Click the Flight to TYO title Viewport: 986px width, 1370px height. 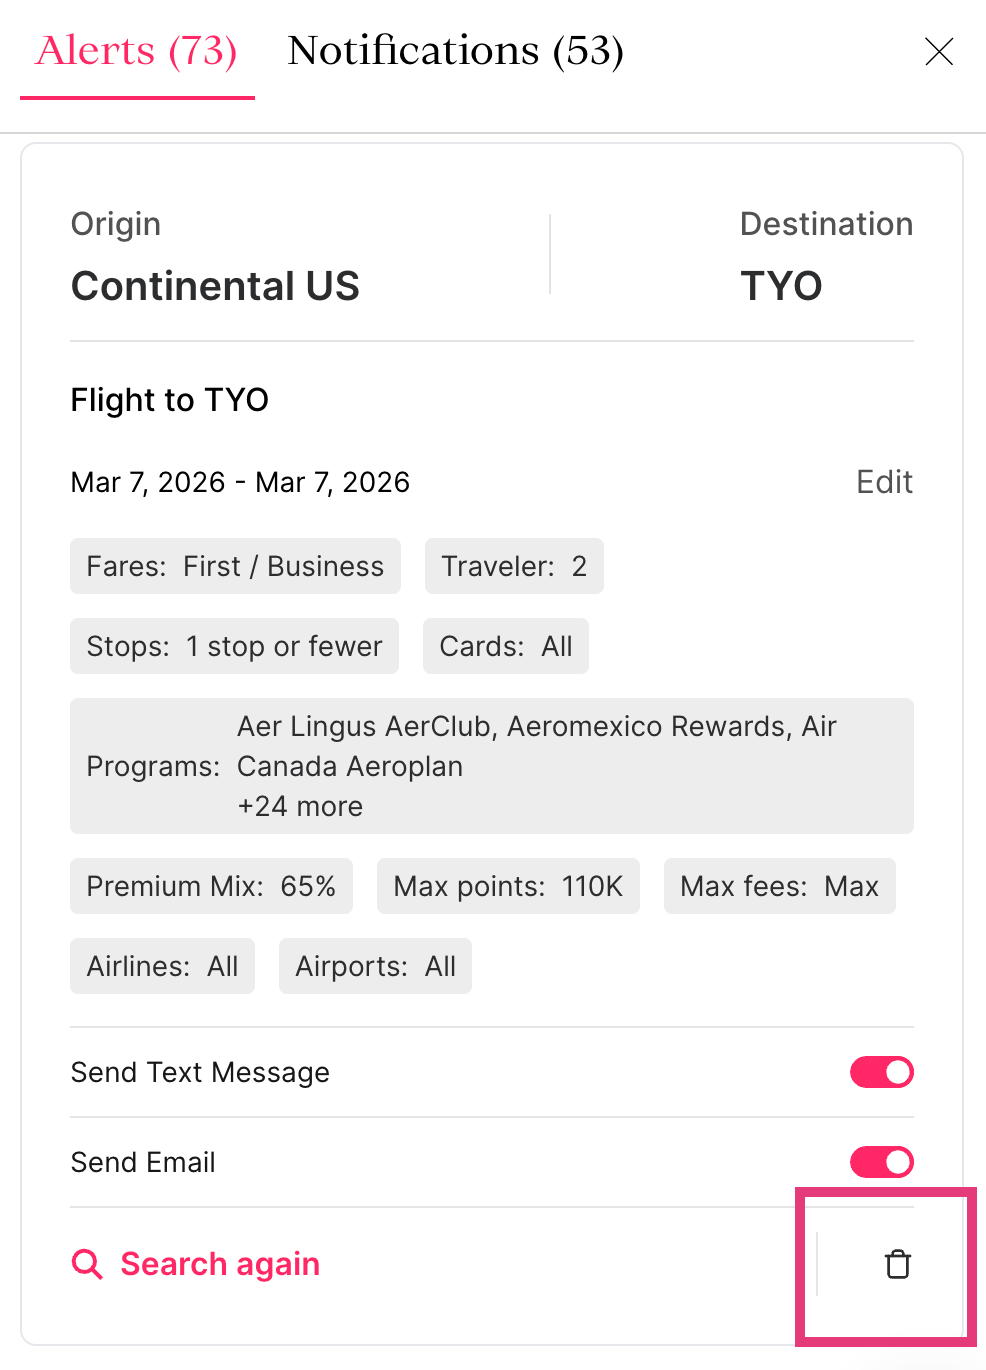click(x=170, y=400)
